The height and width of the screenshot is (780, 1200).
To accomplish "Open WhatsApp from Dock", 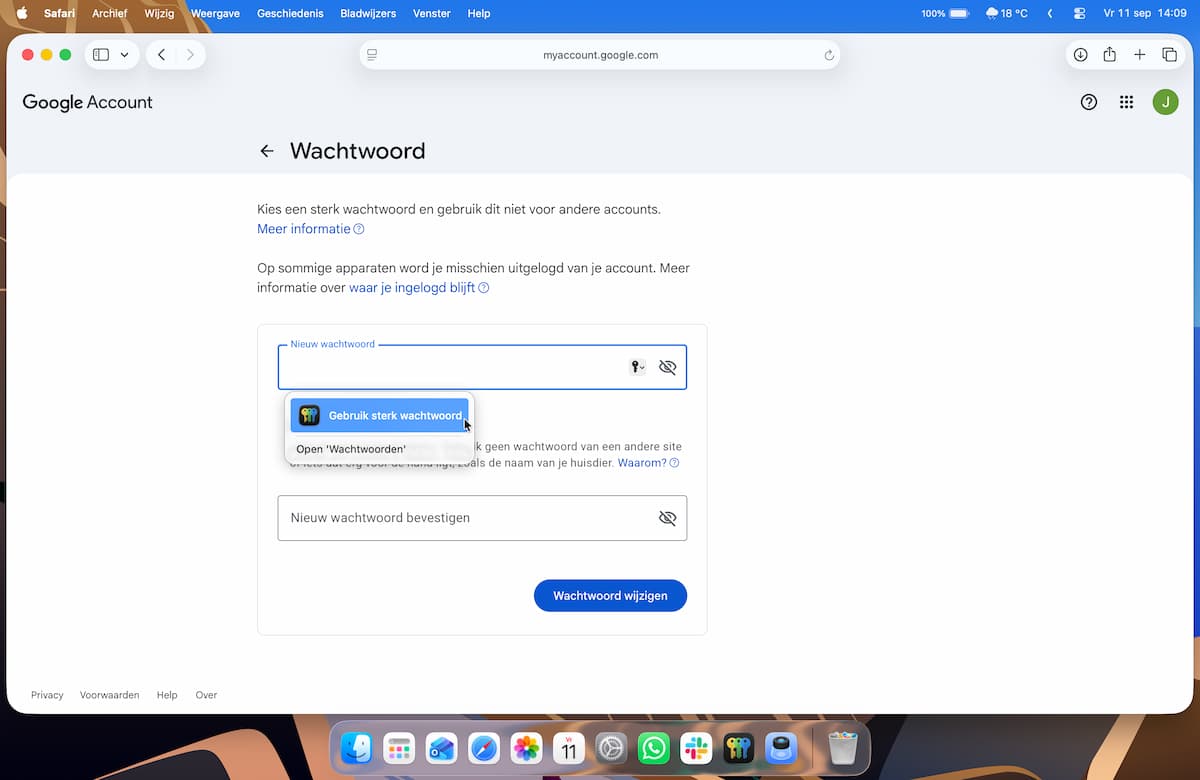I will pyautogui.click(x=654, y=748).
